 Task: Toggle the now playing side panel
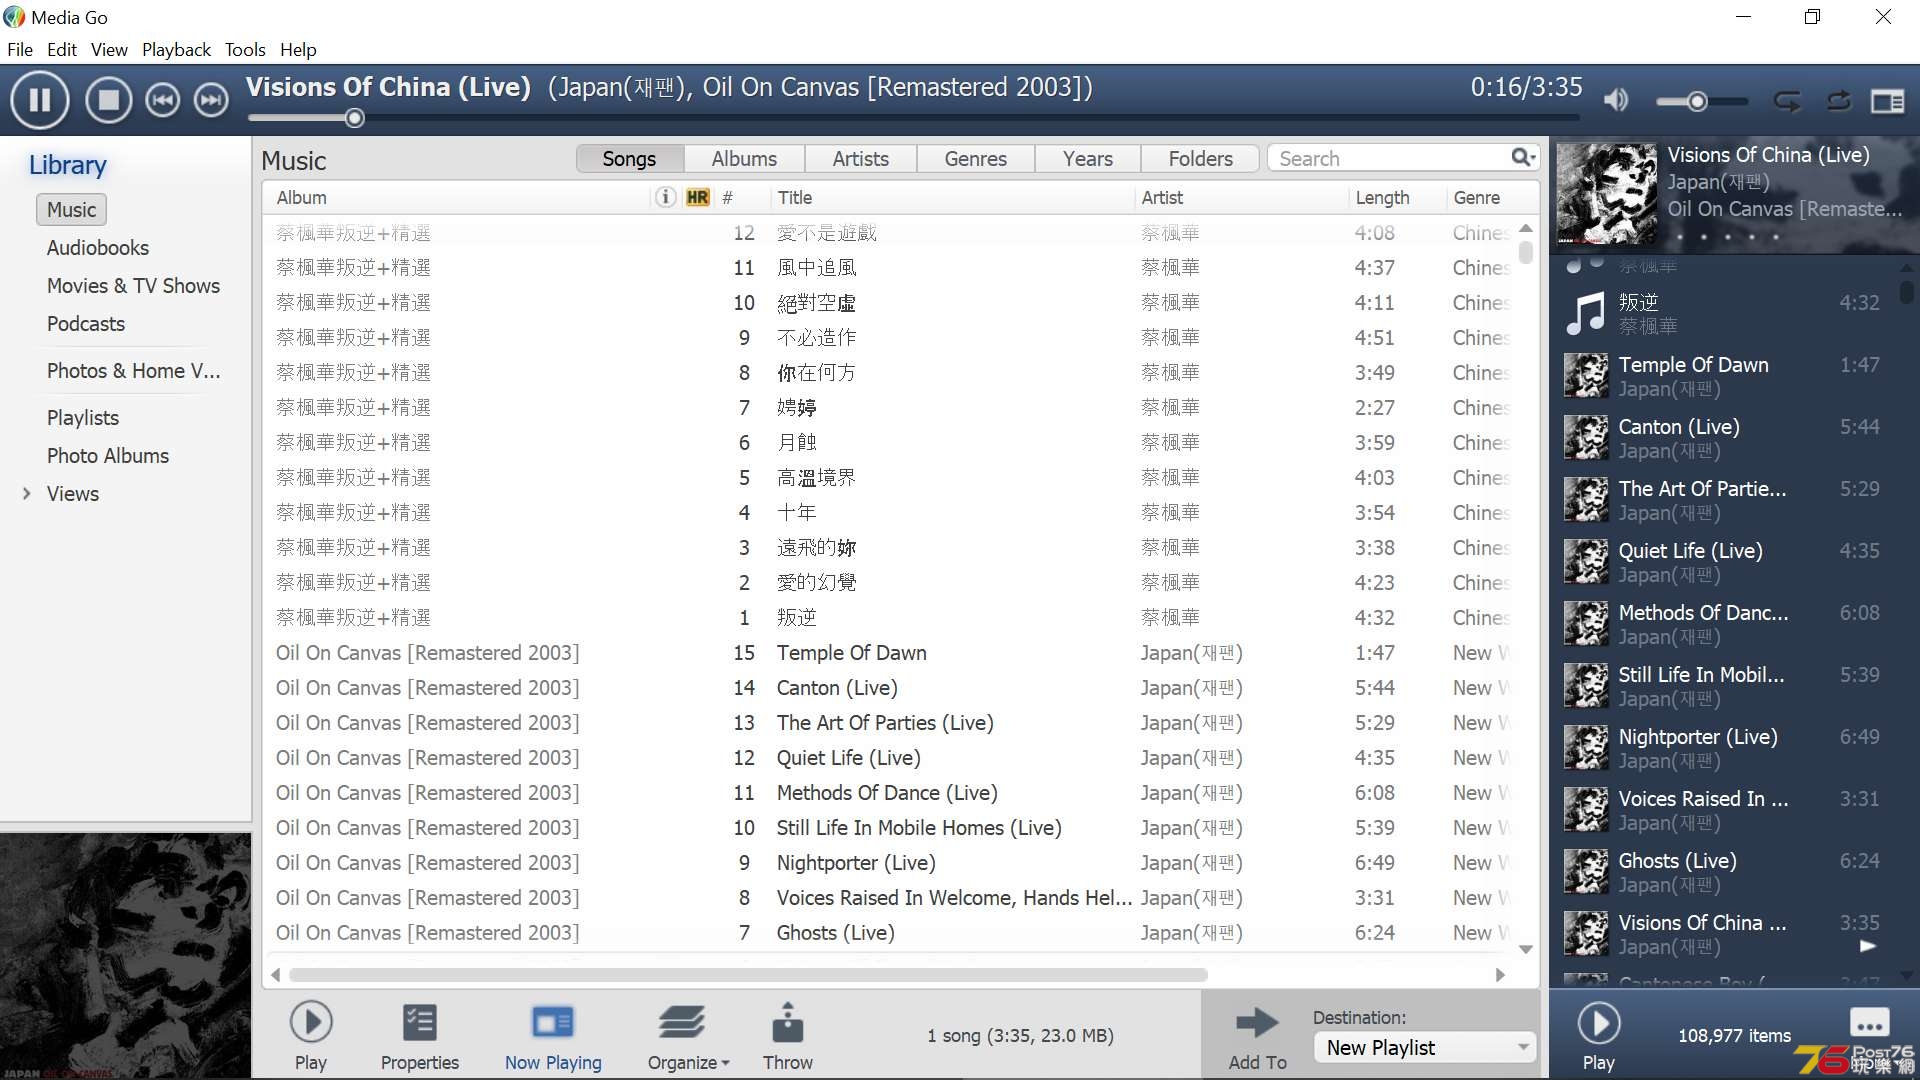(1888, 101)
